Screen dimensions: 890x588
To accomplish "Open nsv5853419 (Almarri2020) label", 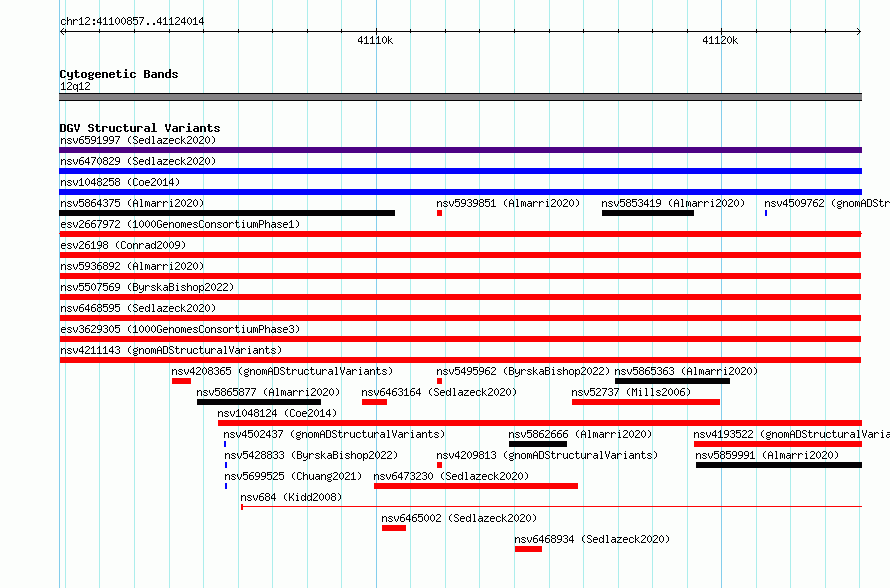I will (x=673, y=203).
